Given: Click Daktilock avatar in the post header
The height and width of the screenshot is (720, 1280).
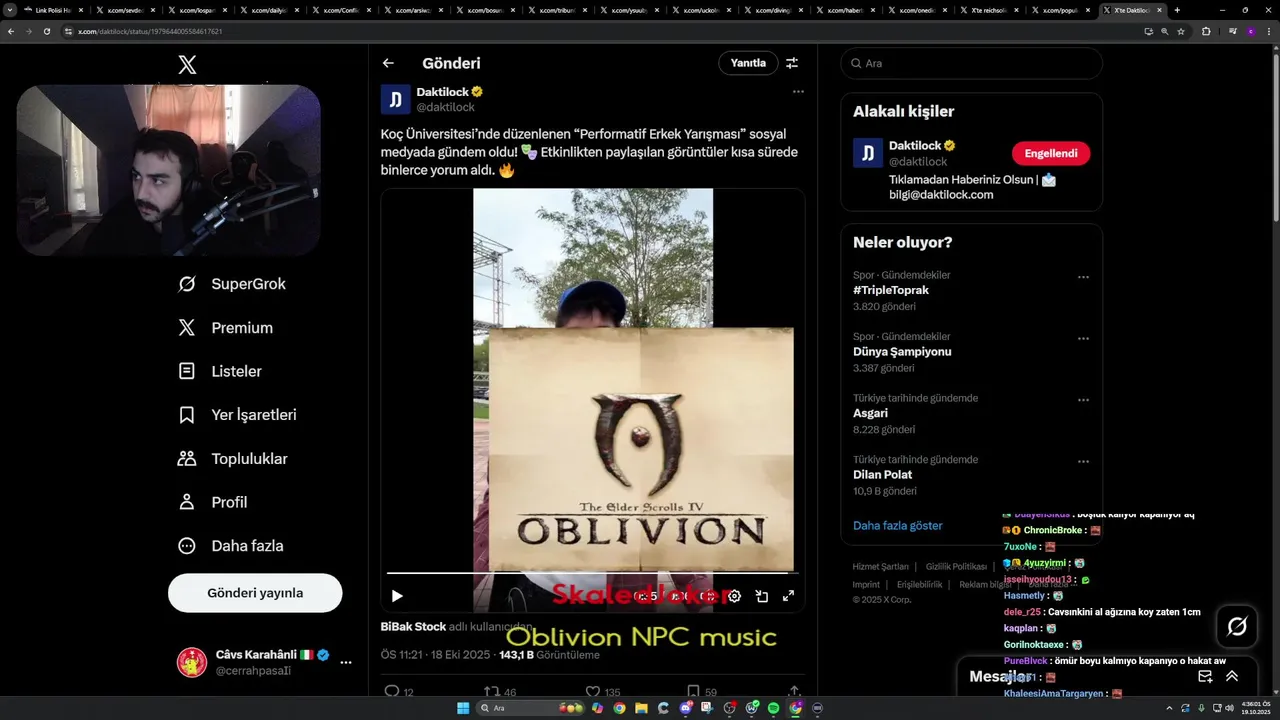Looking at the screenshot, I should (x=395, y=99).
